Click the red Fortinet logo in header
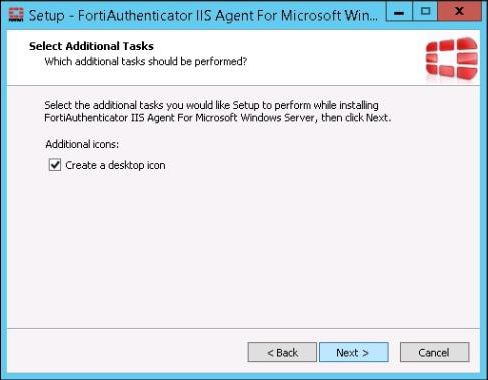 (452, 59)
